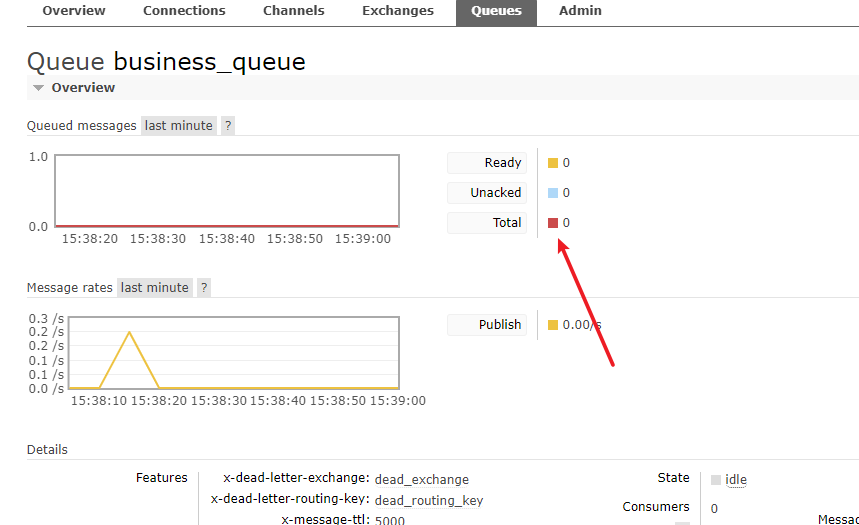Collapse the Overview section triangle
The width and height of the screenshot is (859, 525).
pyautogui.click(x=38, y=88)
